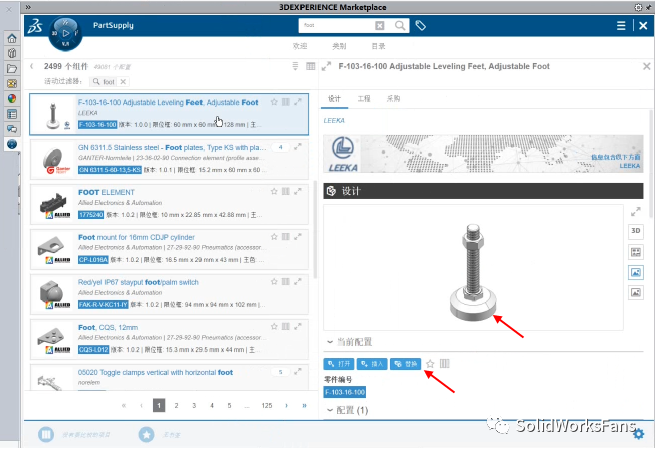The image size is (656, 452).
Task: Switch preview to 3D mode
Action: [x=636, y=231]
